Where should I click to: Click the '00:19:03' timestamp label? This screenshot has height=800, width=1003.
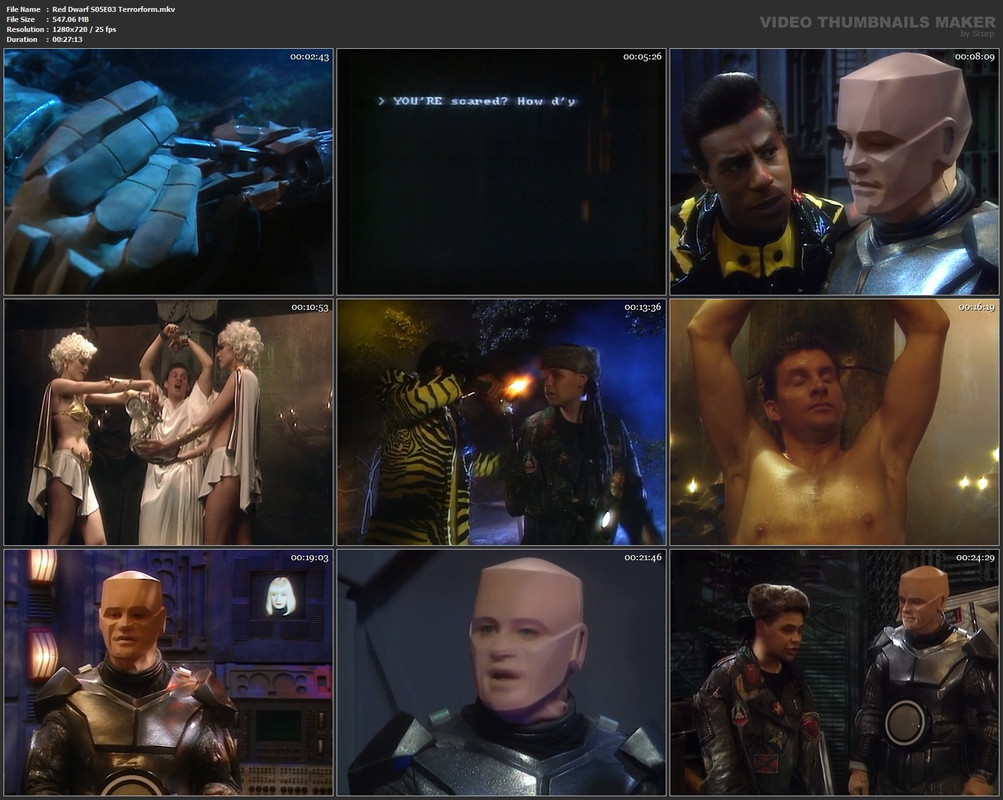tap(310, 558)
